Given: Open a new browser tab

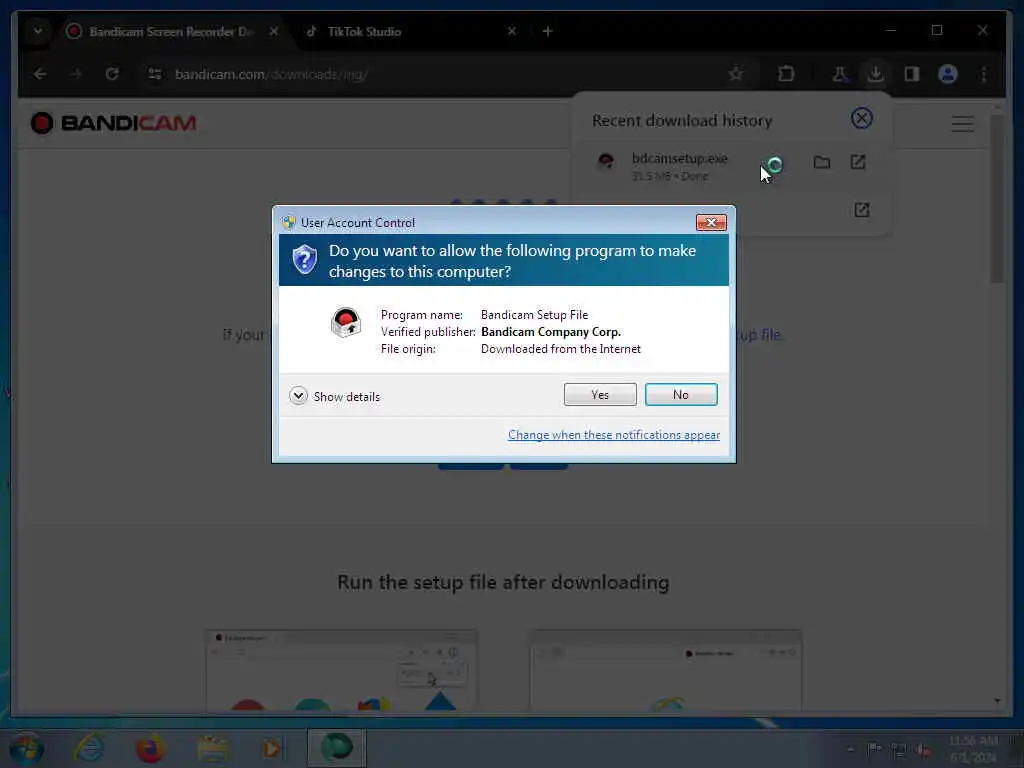Looking at the screenshot, I should click(547, 31).
